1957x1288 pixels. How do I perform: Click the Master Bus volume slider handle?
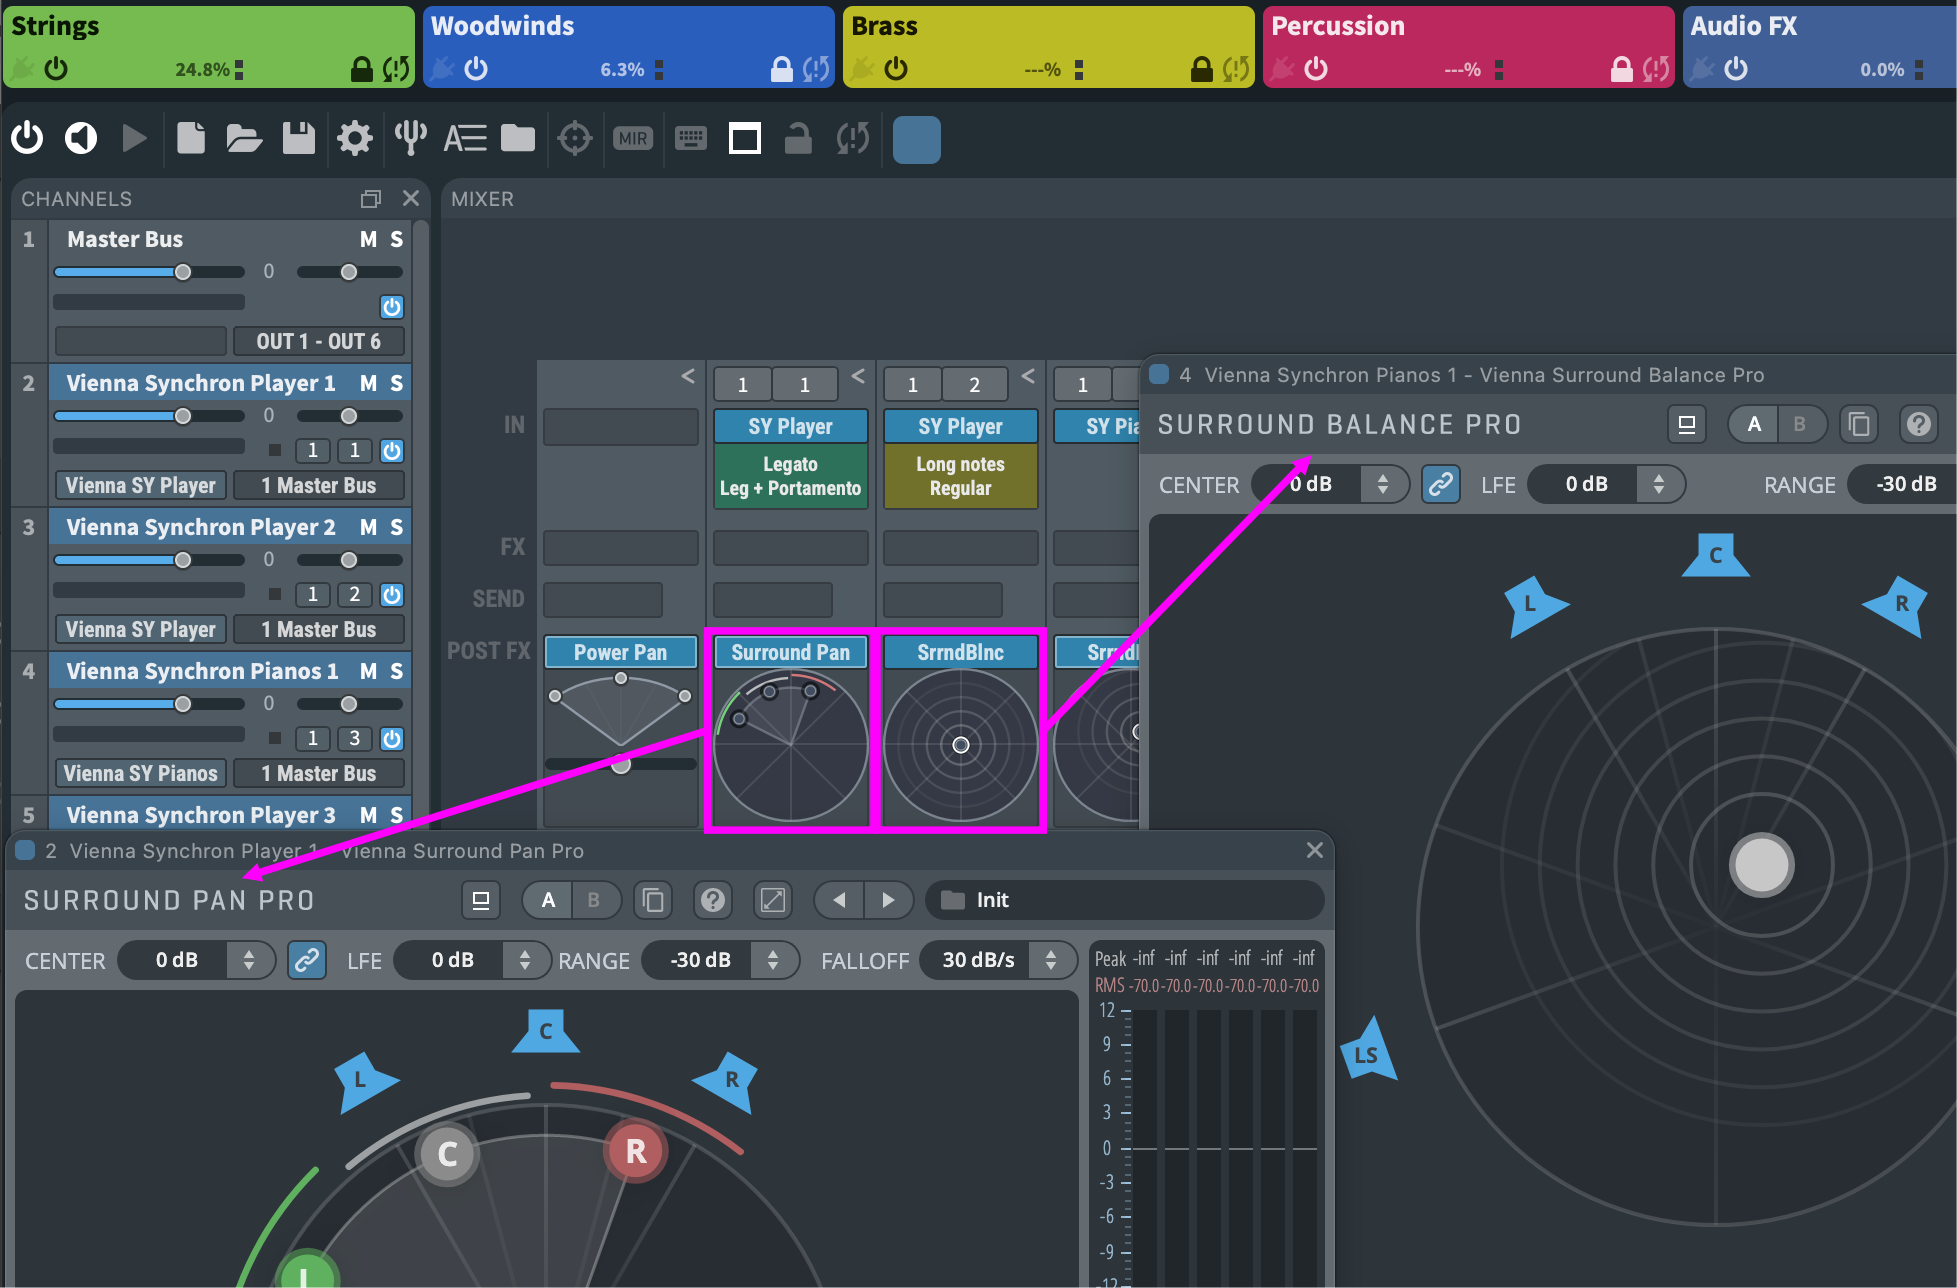coord(183,272)
